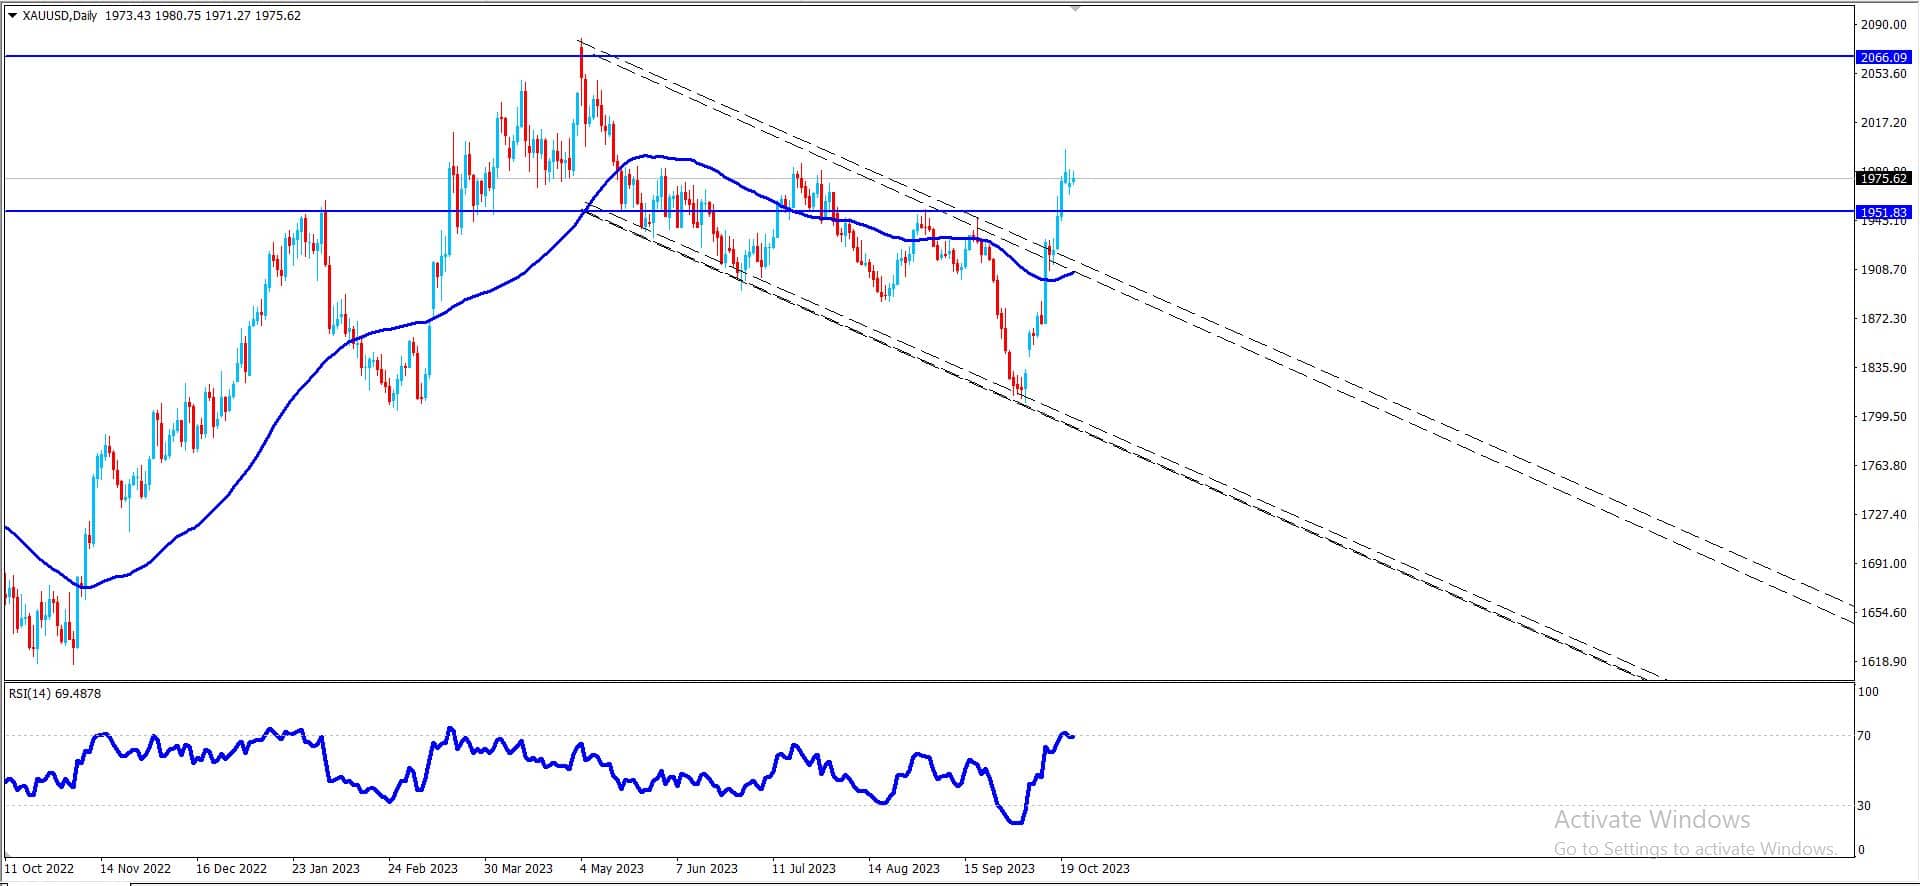Image resolution: width=1920 pixels, height=886 pixels.
Task: Click the 7 Jun 2023 date label
Action: click(x=707, y=868)
